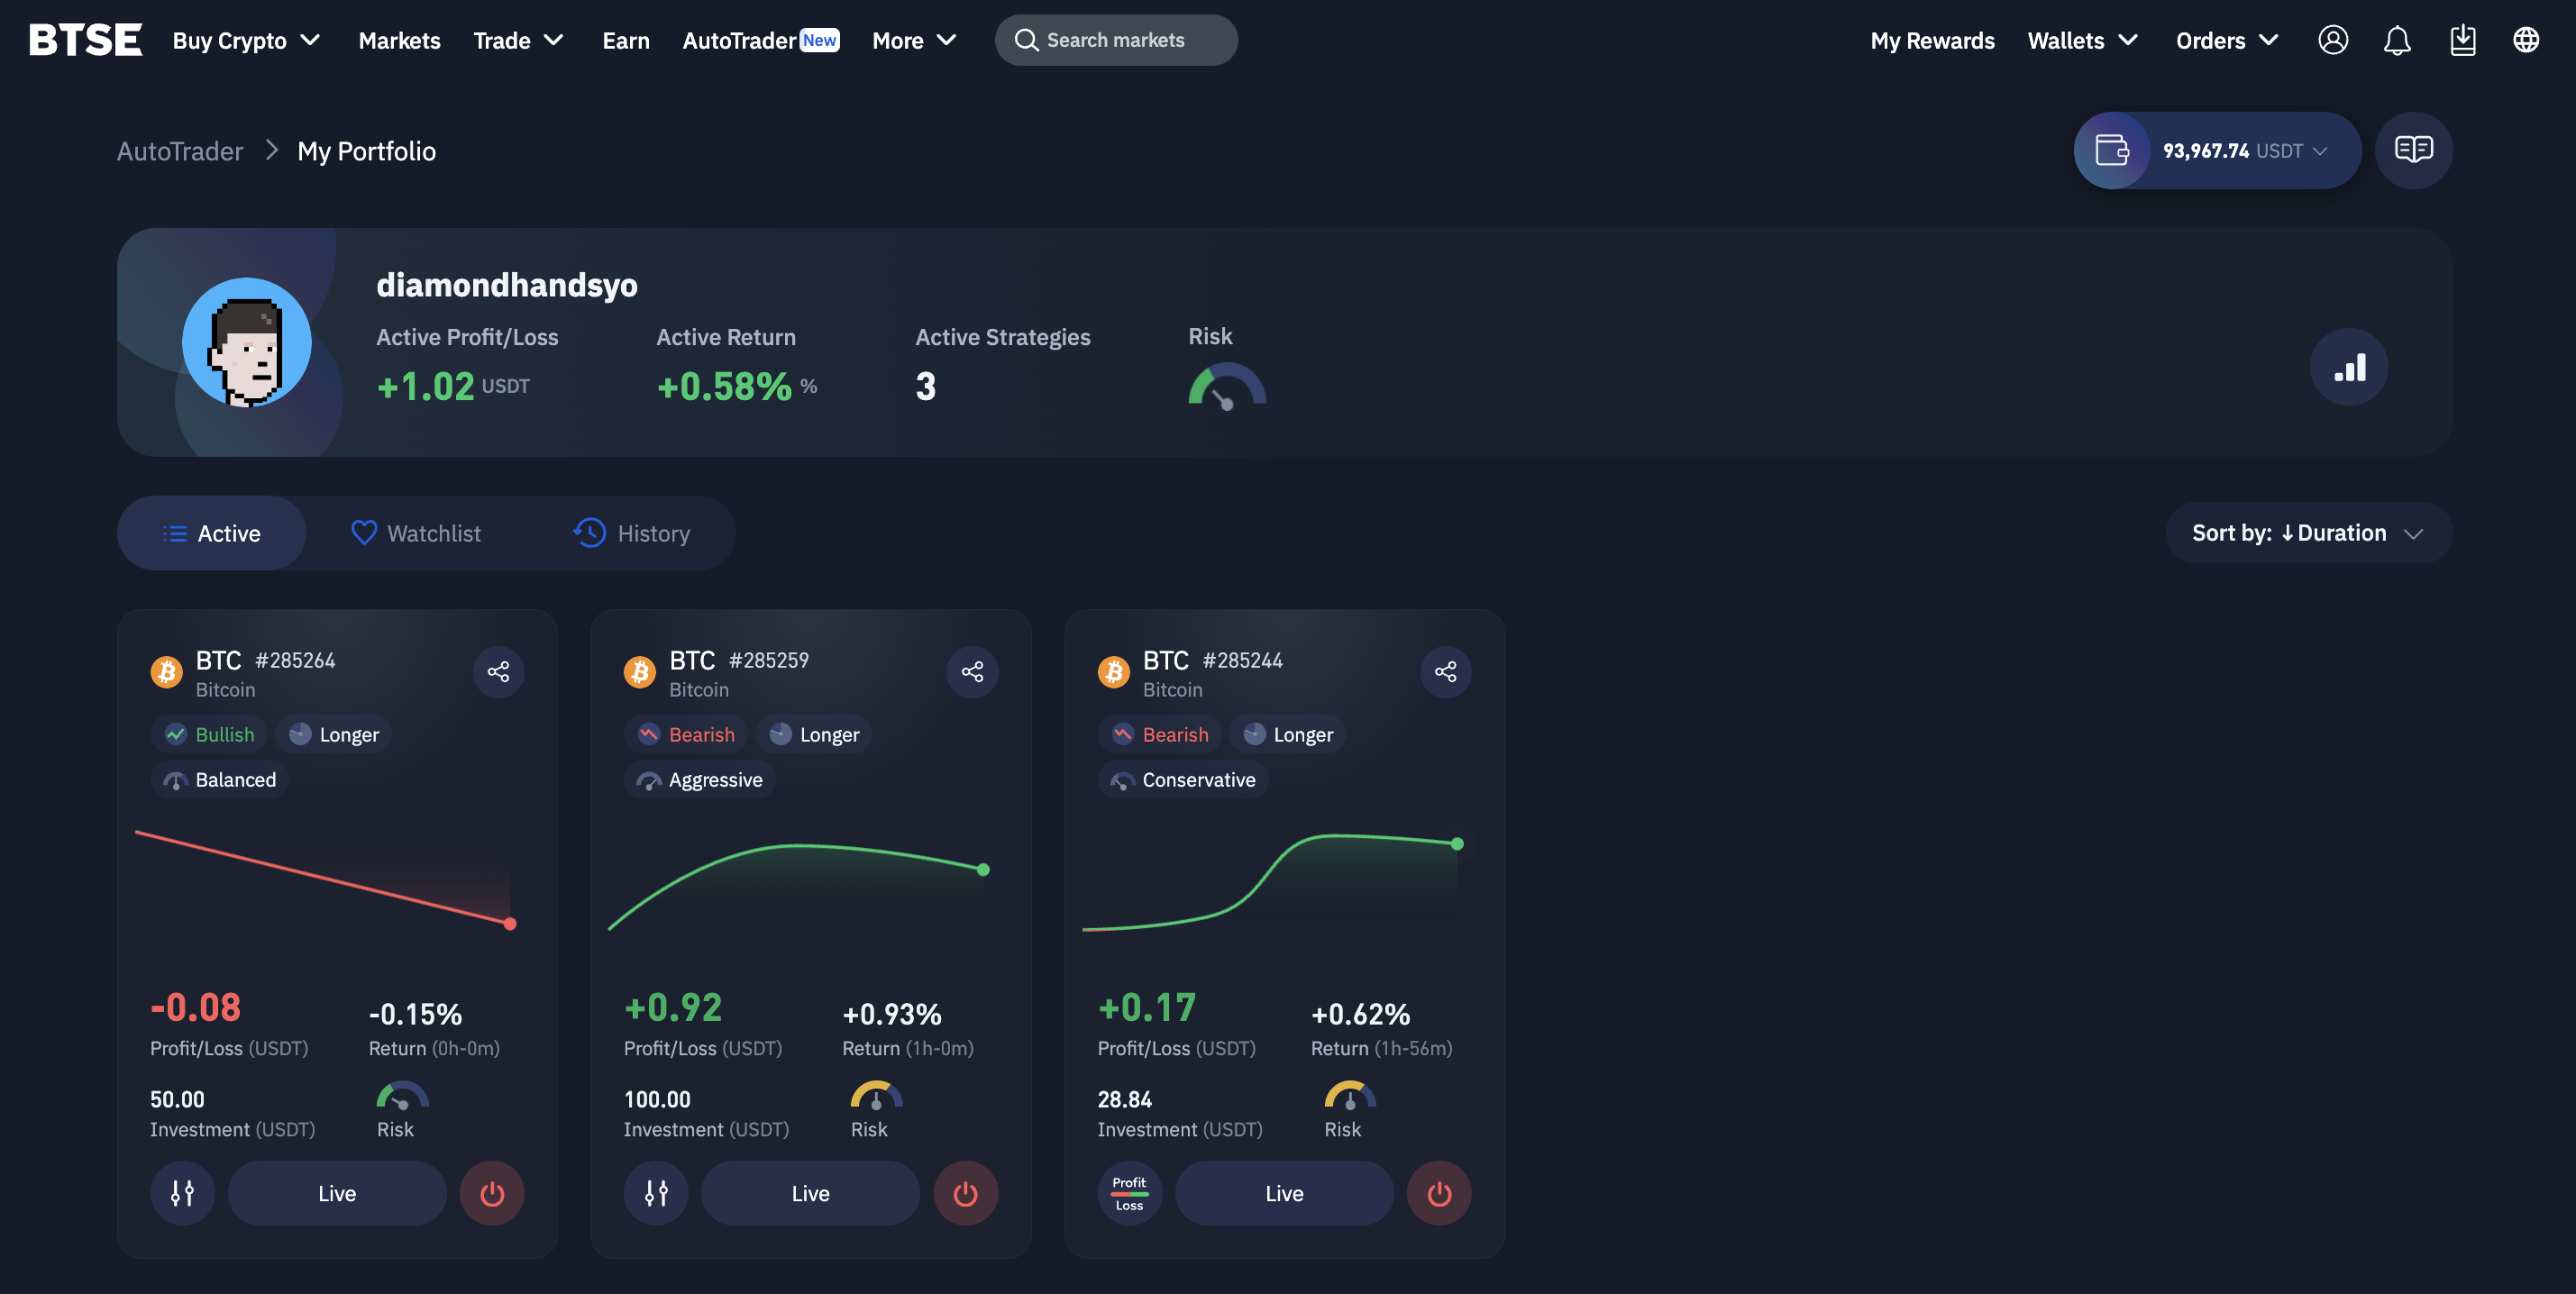Switch to the Watchlist tab
The image size is (2576, 1294).
[x=416, y=533]
